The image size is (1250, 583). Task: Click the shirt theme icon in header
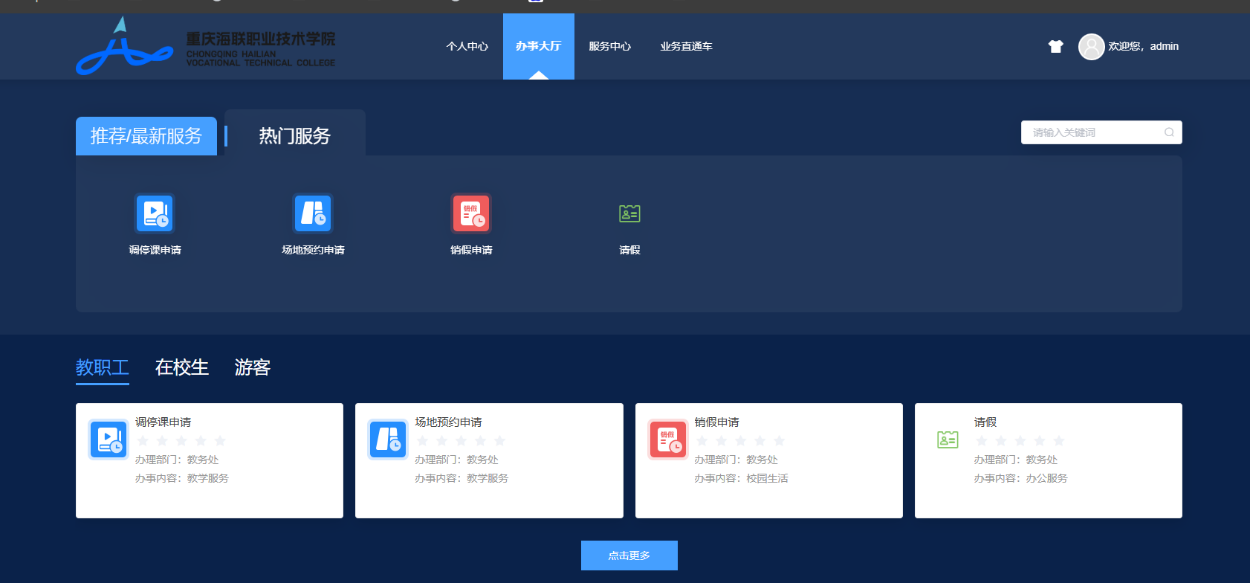[x=1056, y=46]
